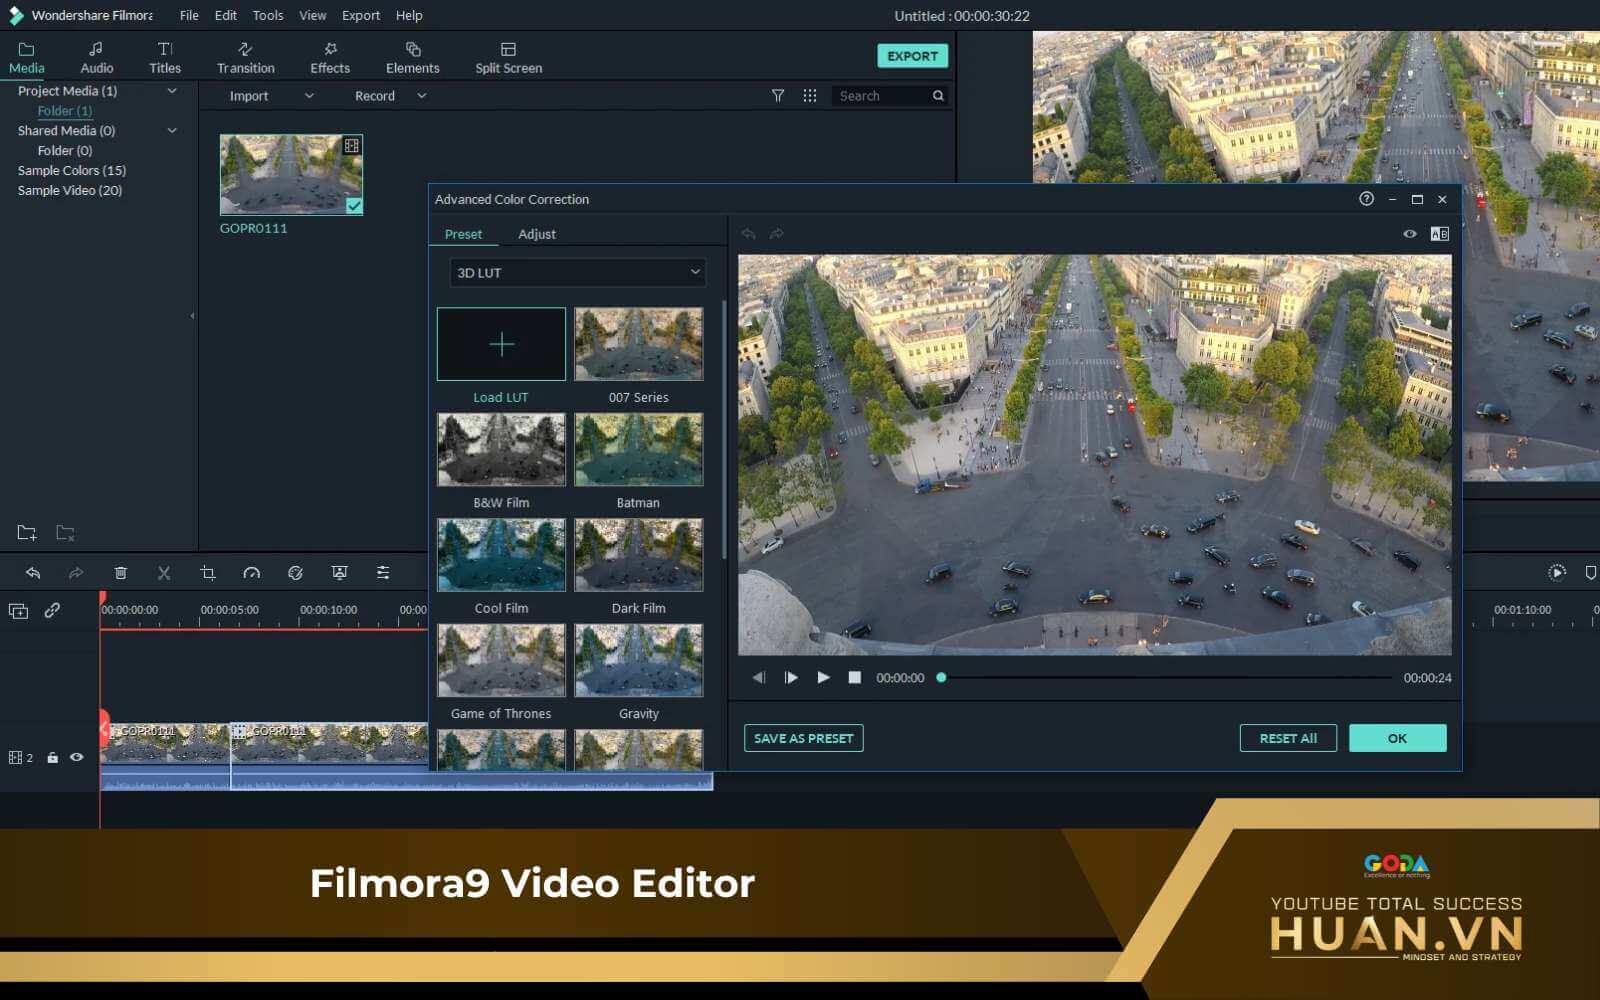Click the preview playback position slider handle

(x=941, y=678)
